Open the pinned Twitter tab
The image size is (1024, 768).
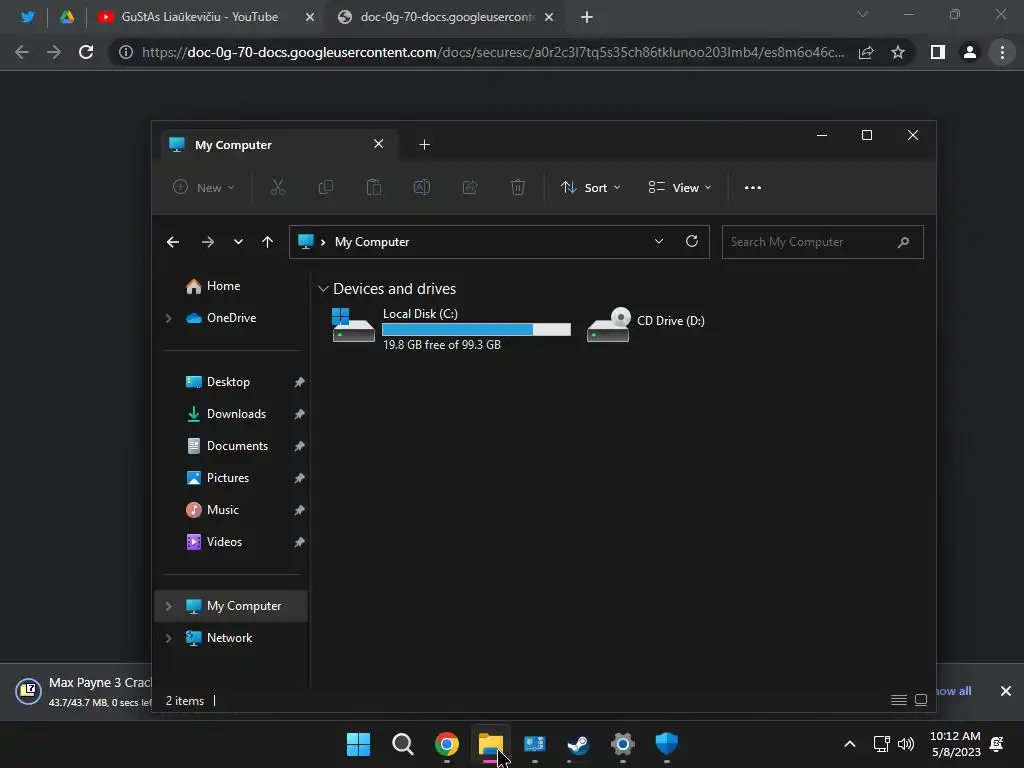coord(27,17)
